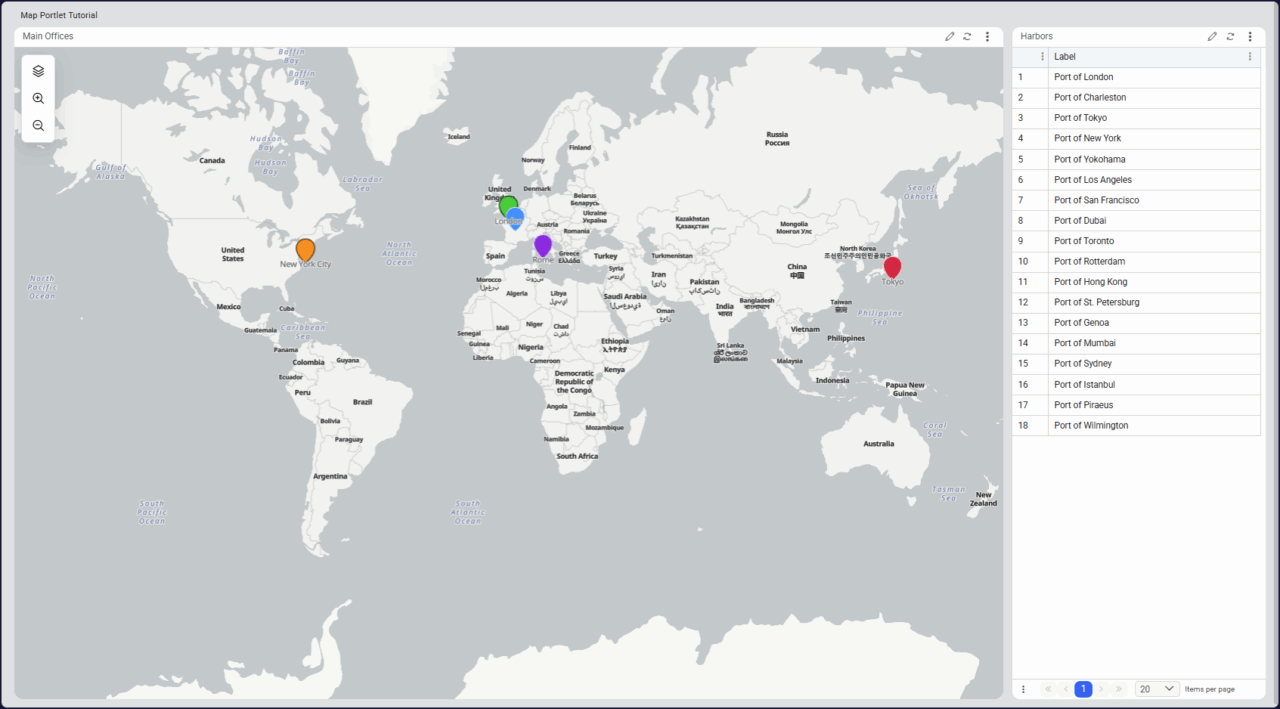Image resolution: width=1280 pixels, height=709 pixels.
Task: Zoom in on the map
Action: click(x=38, y=99)
